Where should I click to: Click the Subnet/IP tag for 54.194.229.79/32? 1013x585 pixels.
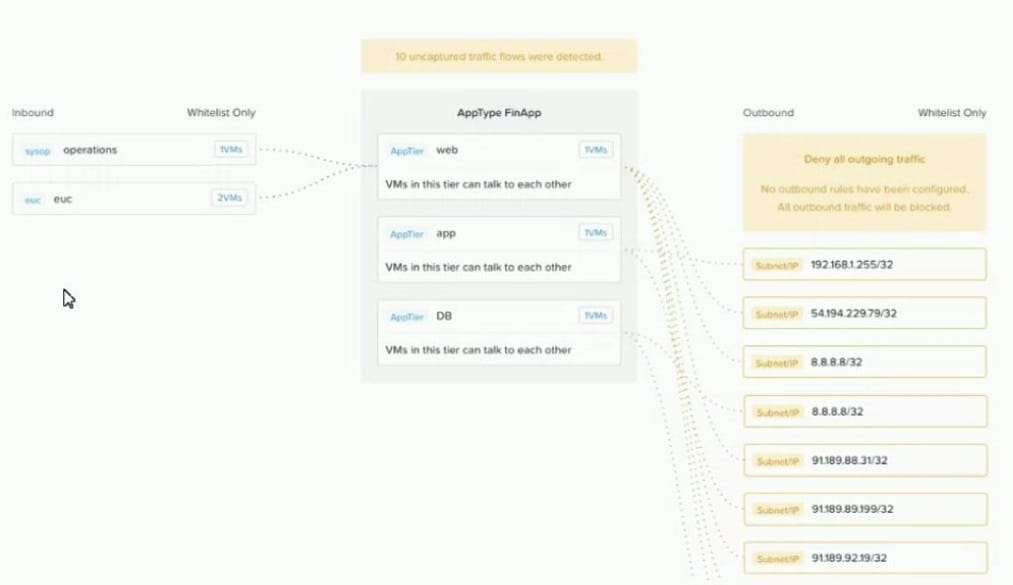pyautogui.click(x=778, y=314)
